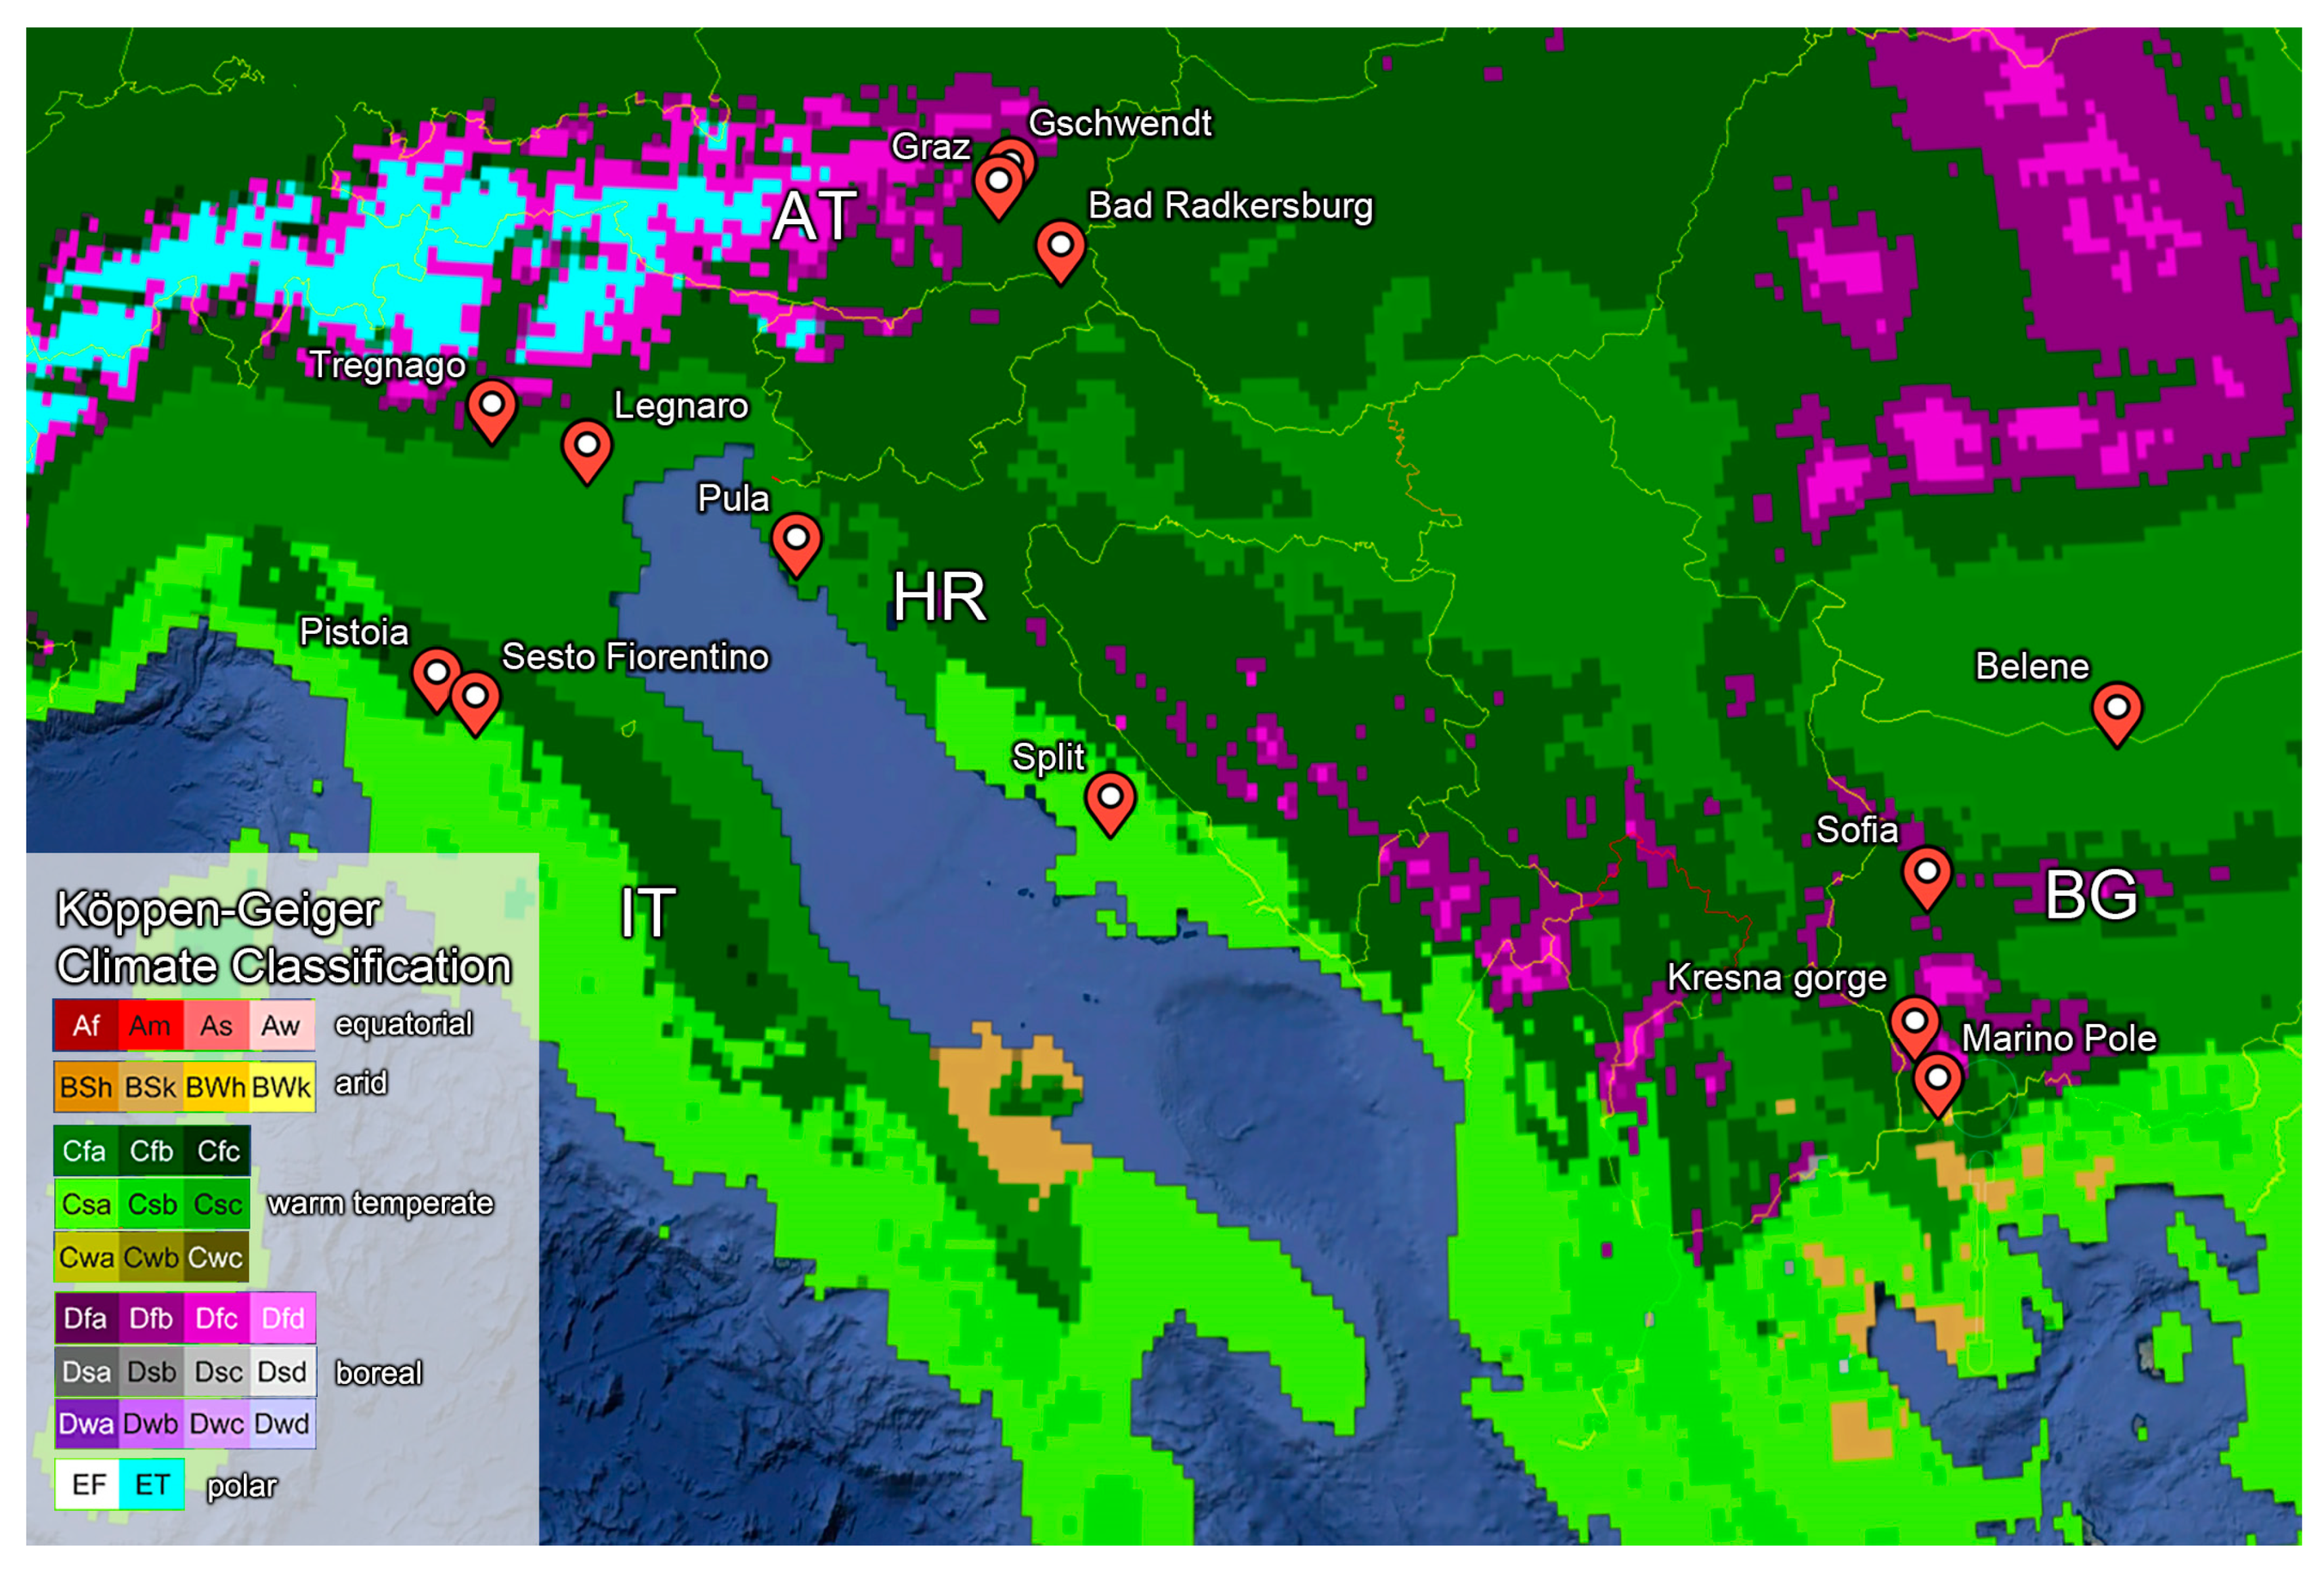Click the Pistoia location marker
Screen dimensions: 2324x1573
pyautogui.click(x=436, y=674)
